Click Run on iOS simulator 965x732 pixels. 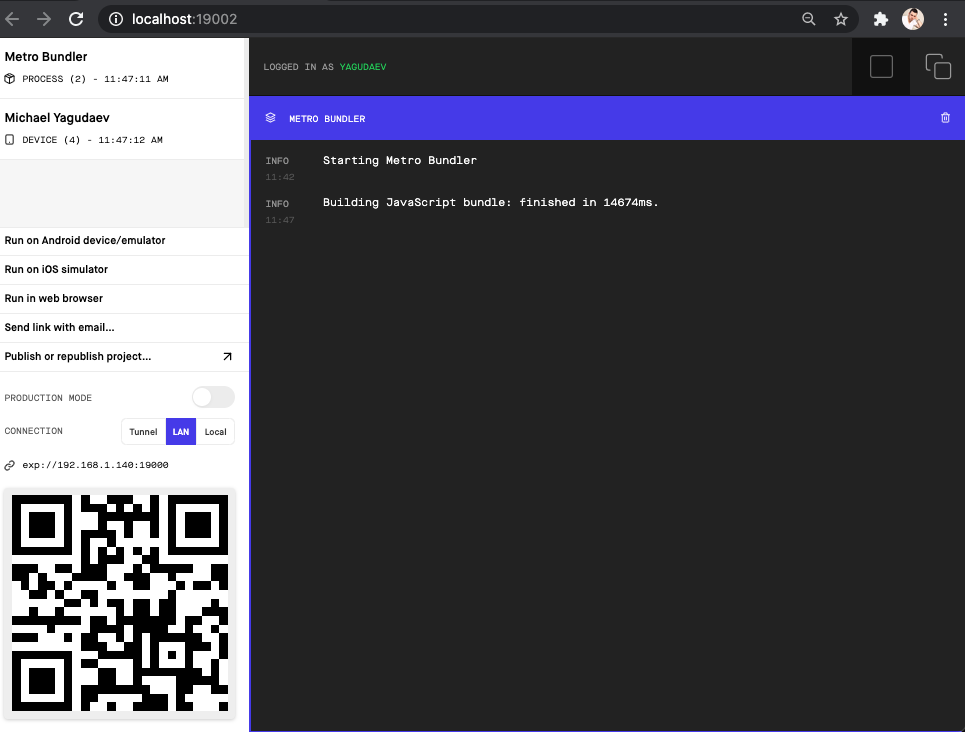coord(56,269)
